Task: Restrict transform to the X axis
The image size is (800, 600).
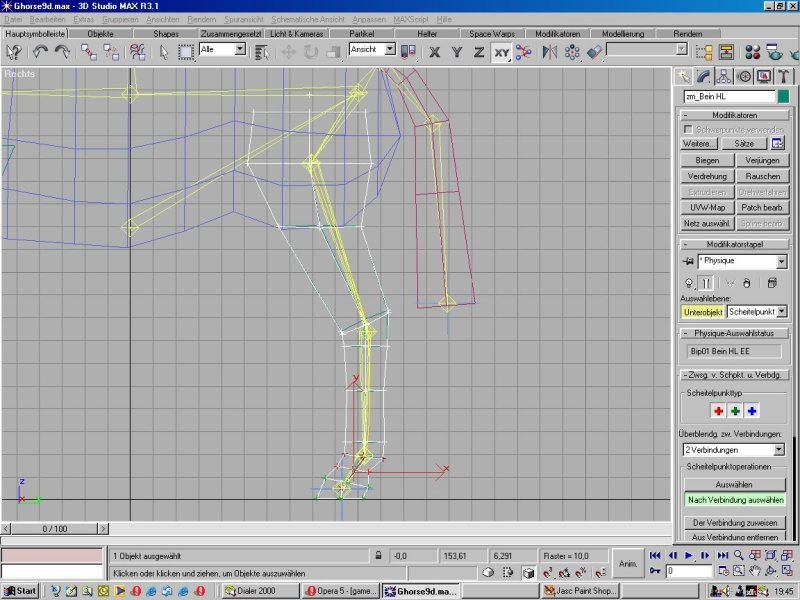Action: 435,51
